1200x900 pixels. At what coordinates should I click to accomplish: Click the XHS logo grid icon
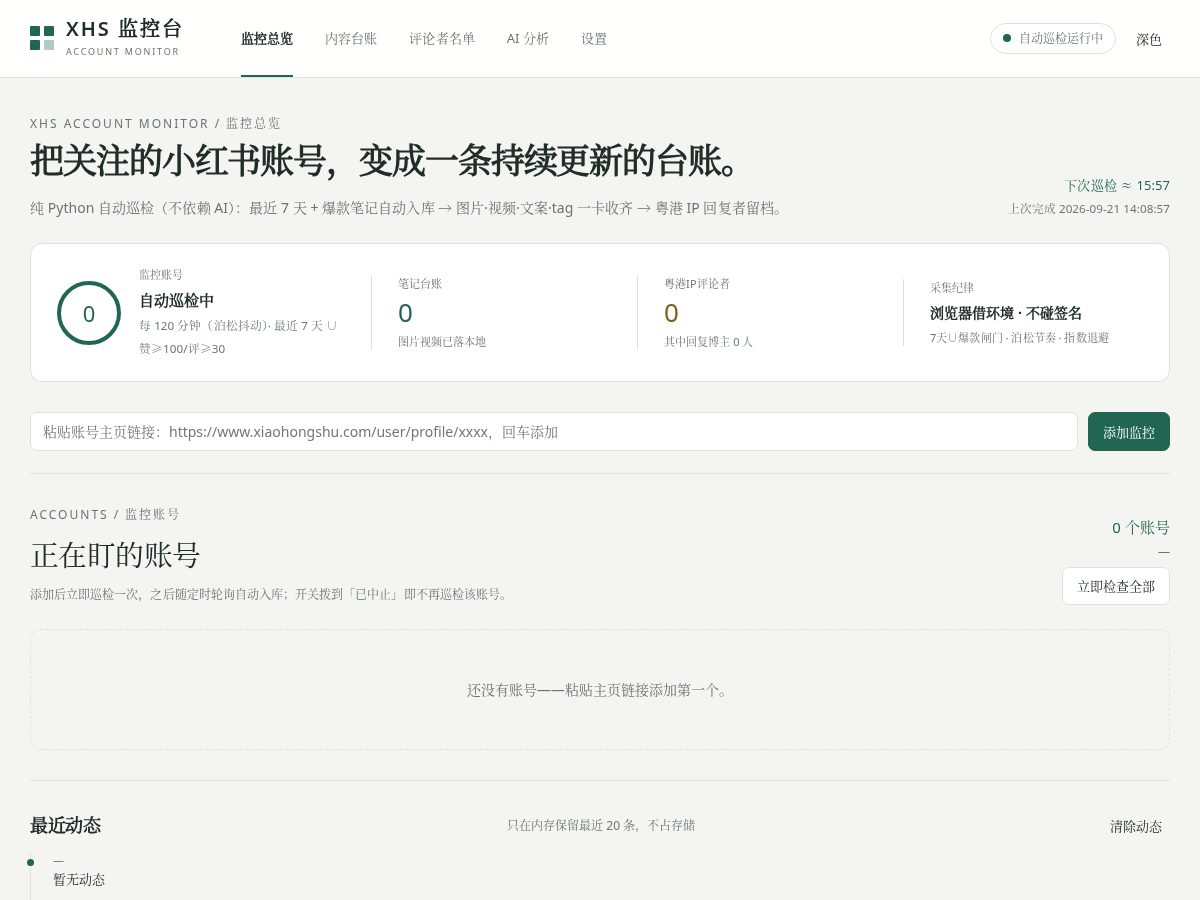42,38
